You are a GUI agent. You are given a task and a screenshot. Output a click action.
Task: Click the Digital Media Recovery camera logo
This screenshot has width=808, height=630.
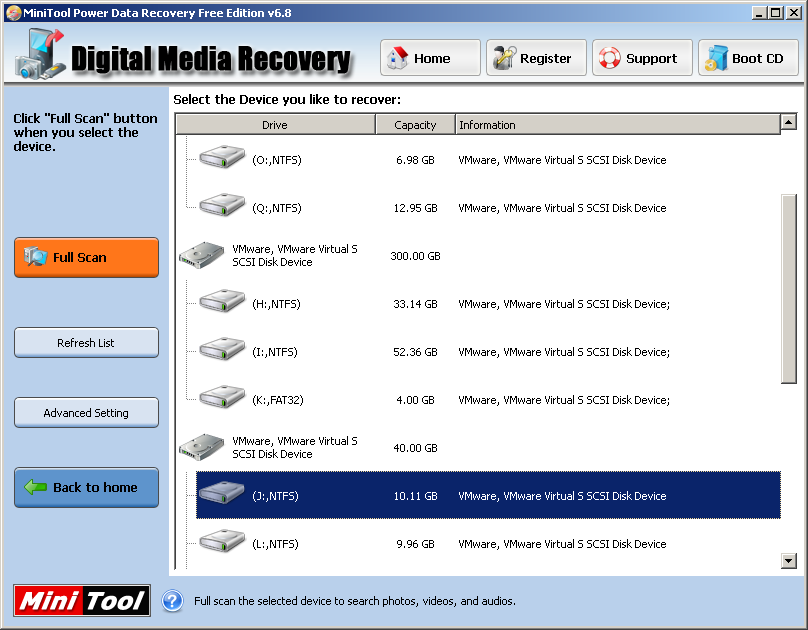[x=40, y=55]
